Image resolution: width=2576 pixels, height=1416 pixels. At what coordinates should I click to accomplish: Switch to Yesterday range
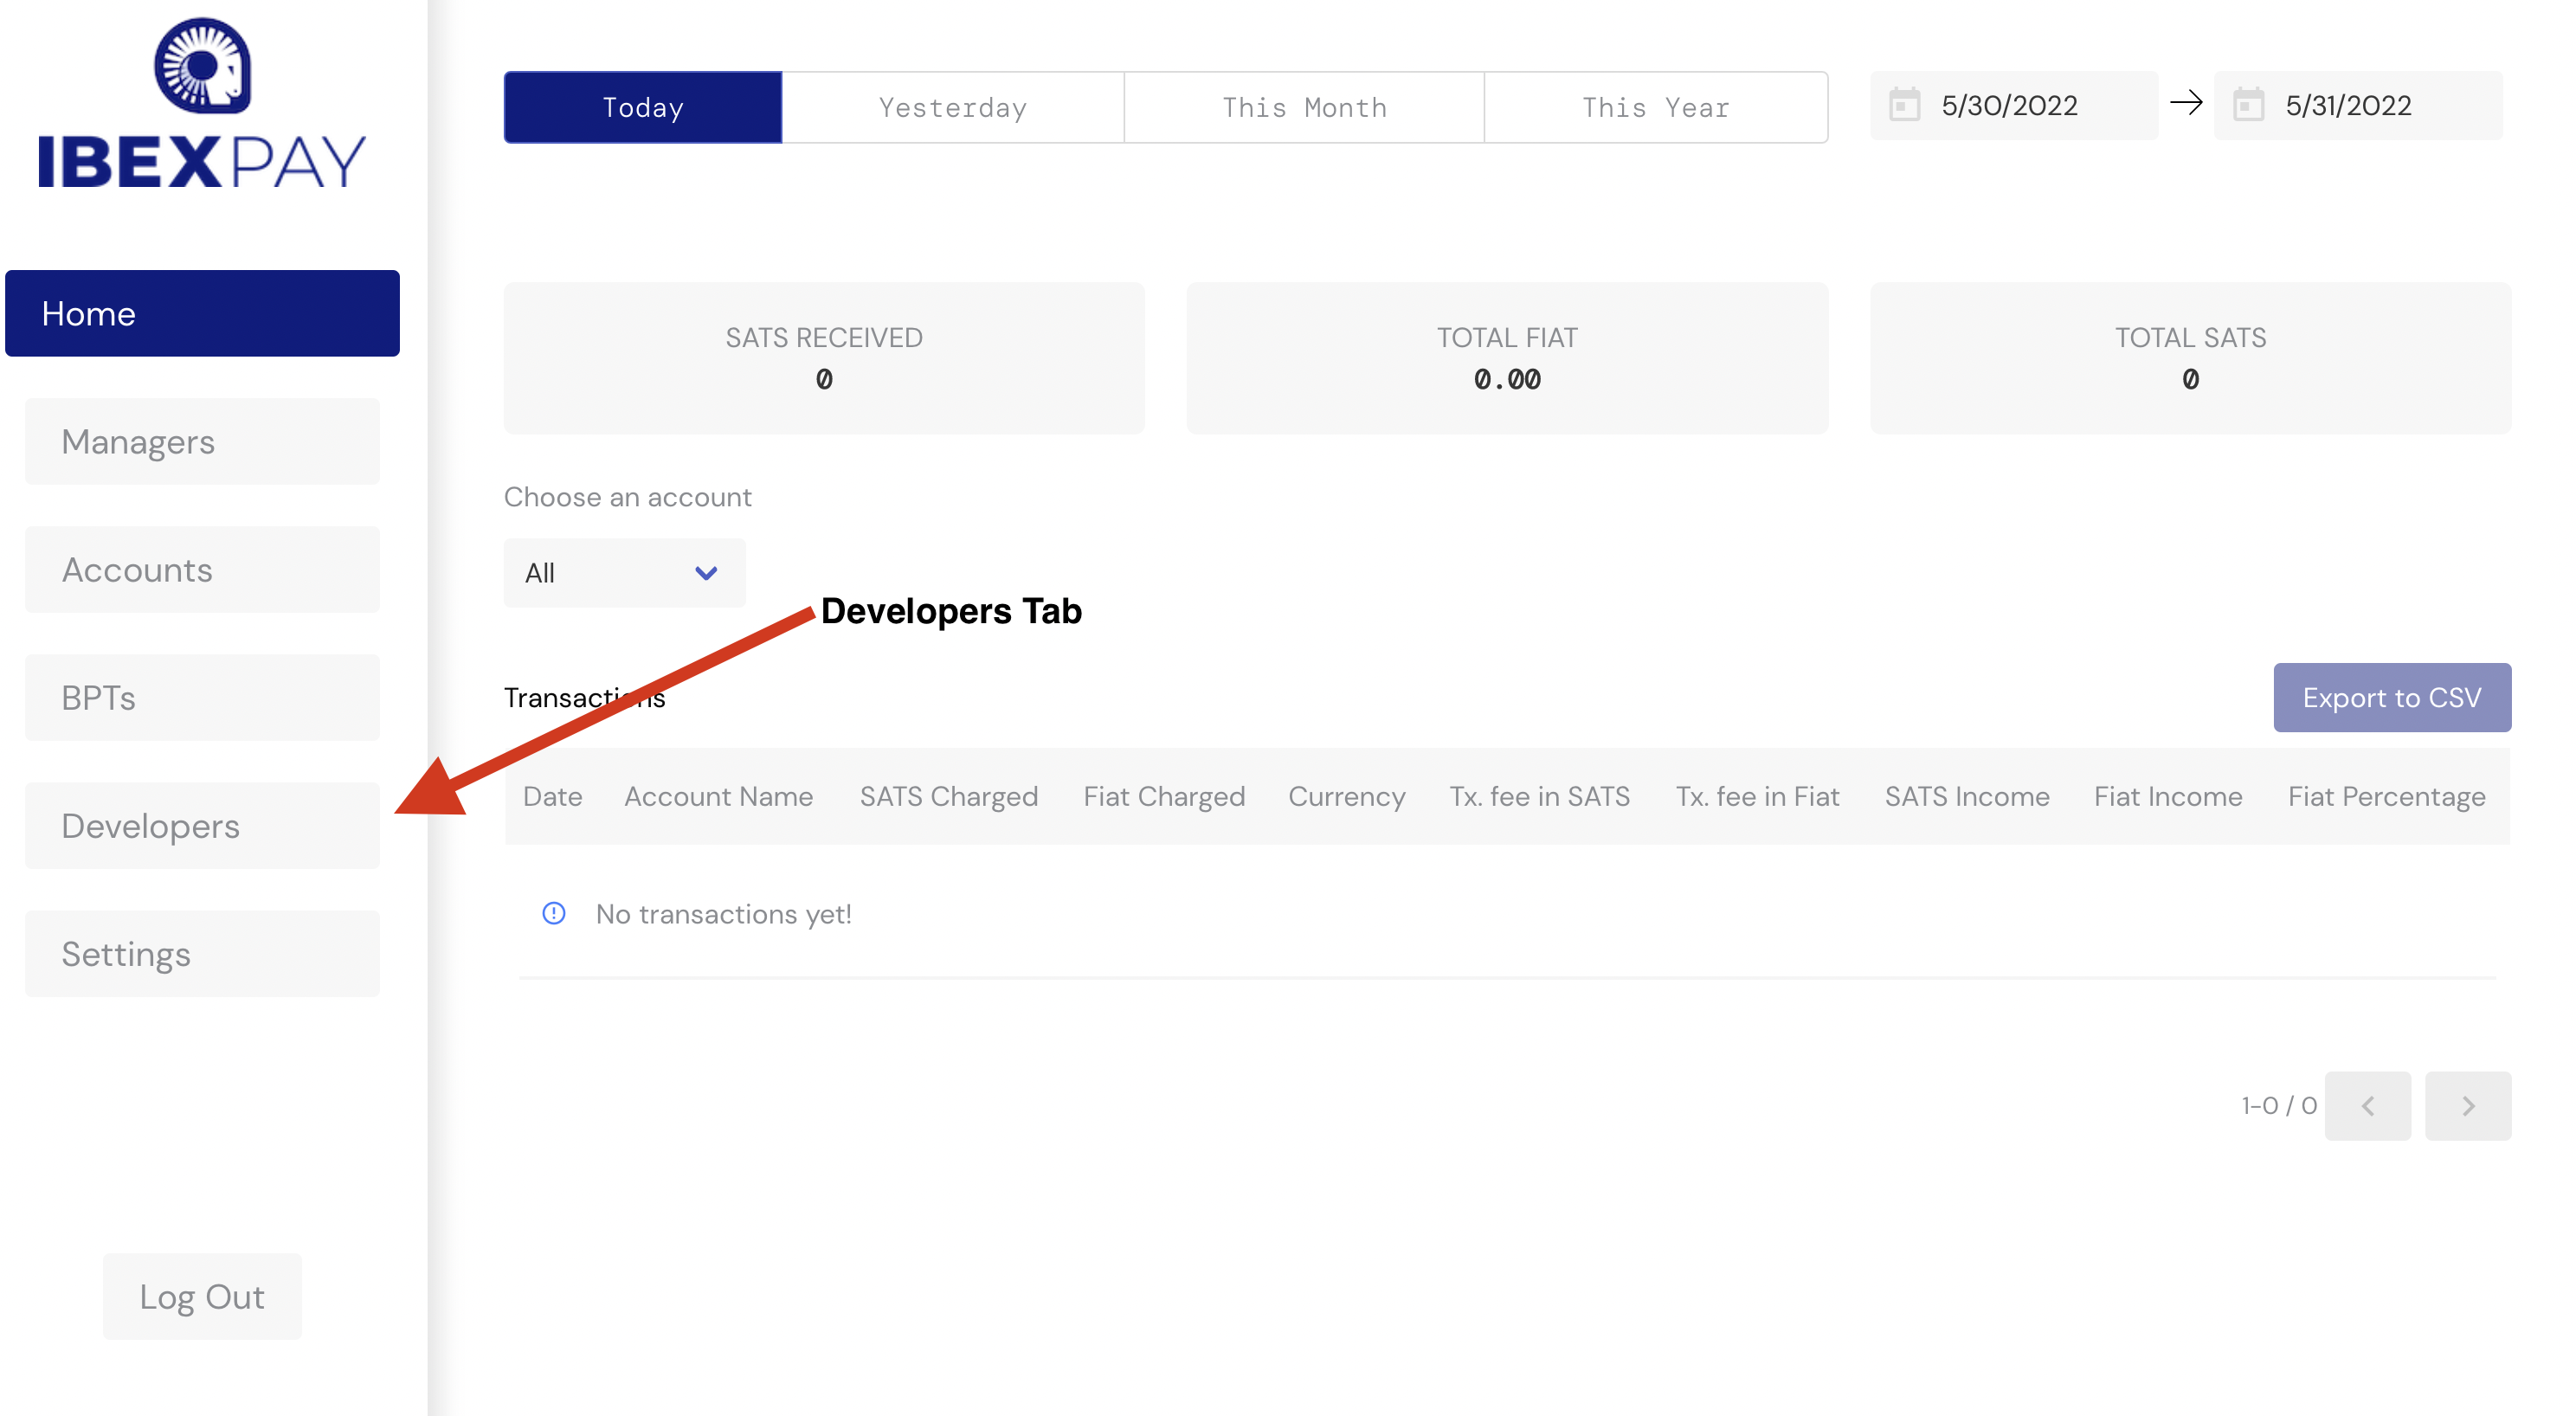(x=952, y=107)
